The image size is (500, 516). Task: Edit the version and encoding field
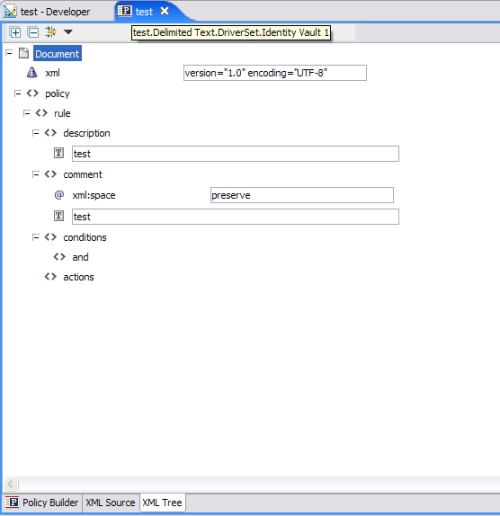(x=275, y=73)
